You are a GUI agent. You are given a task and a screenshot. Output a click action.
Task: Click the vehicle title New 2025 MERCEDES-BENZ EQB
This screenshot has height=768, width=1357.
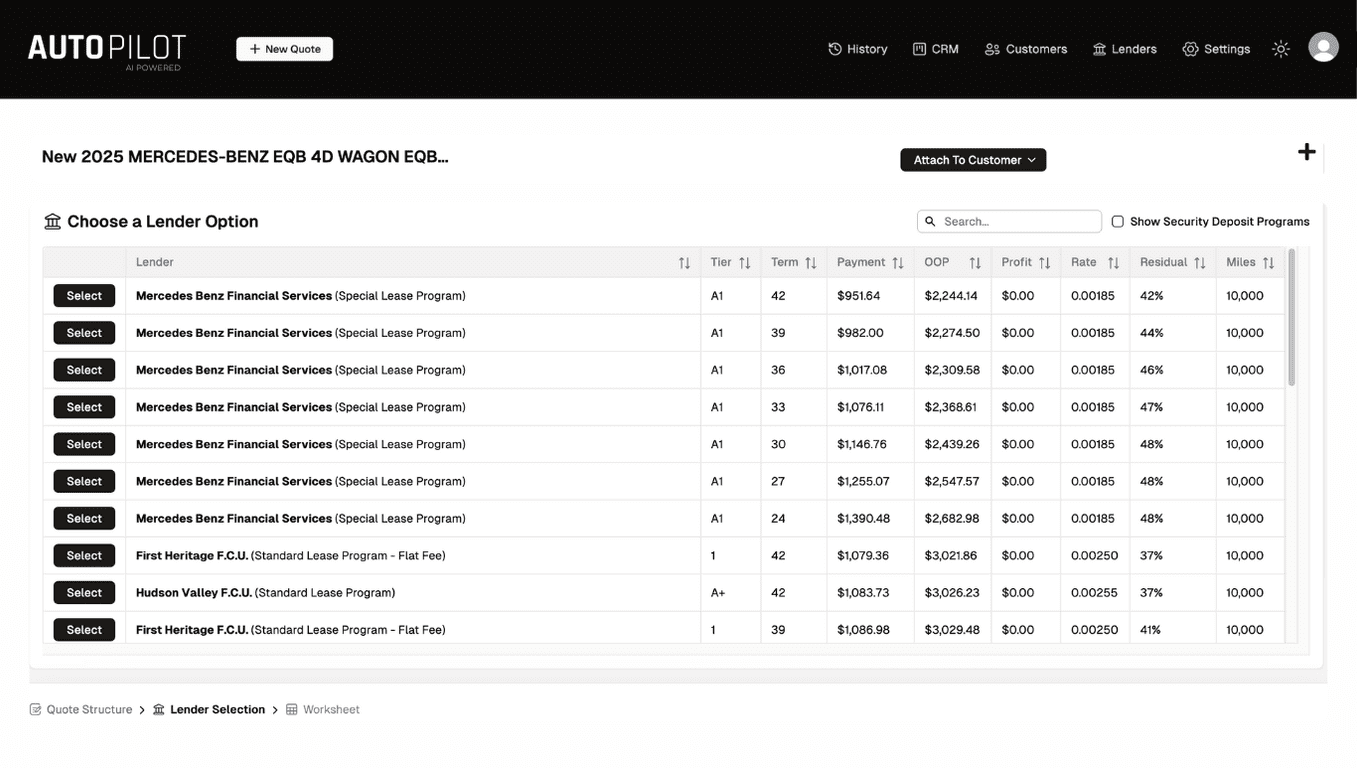coord(245,157)
